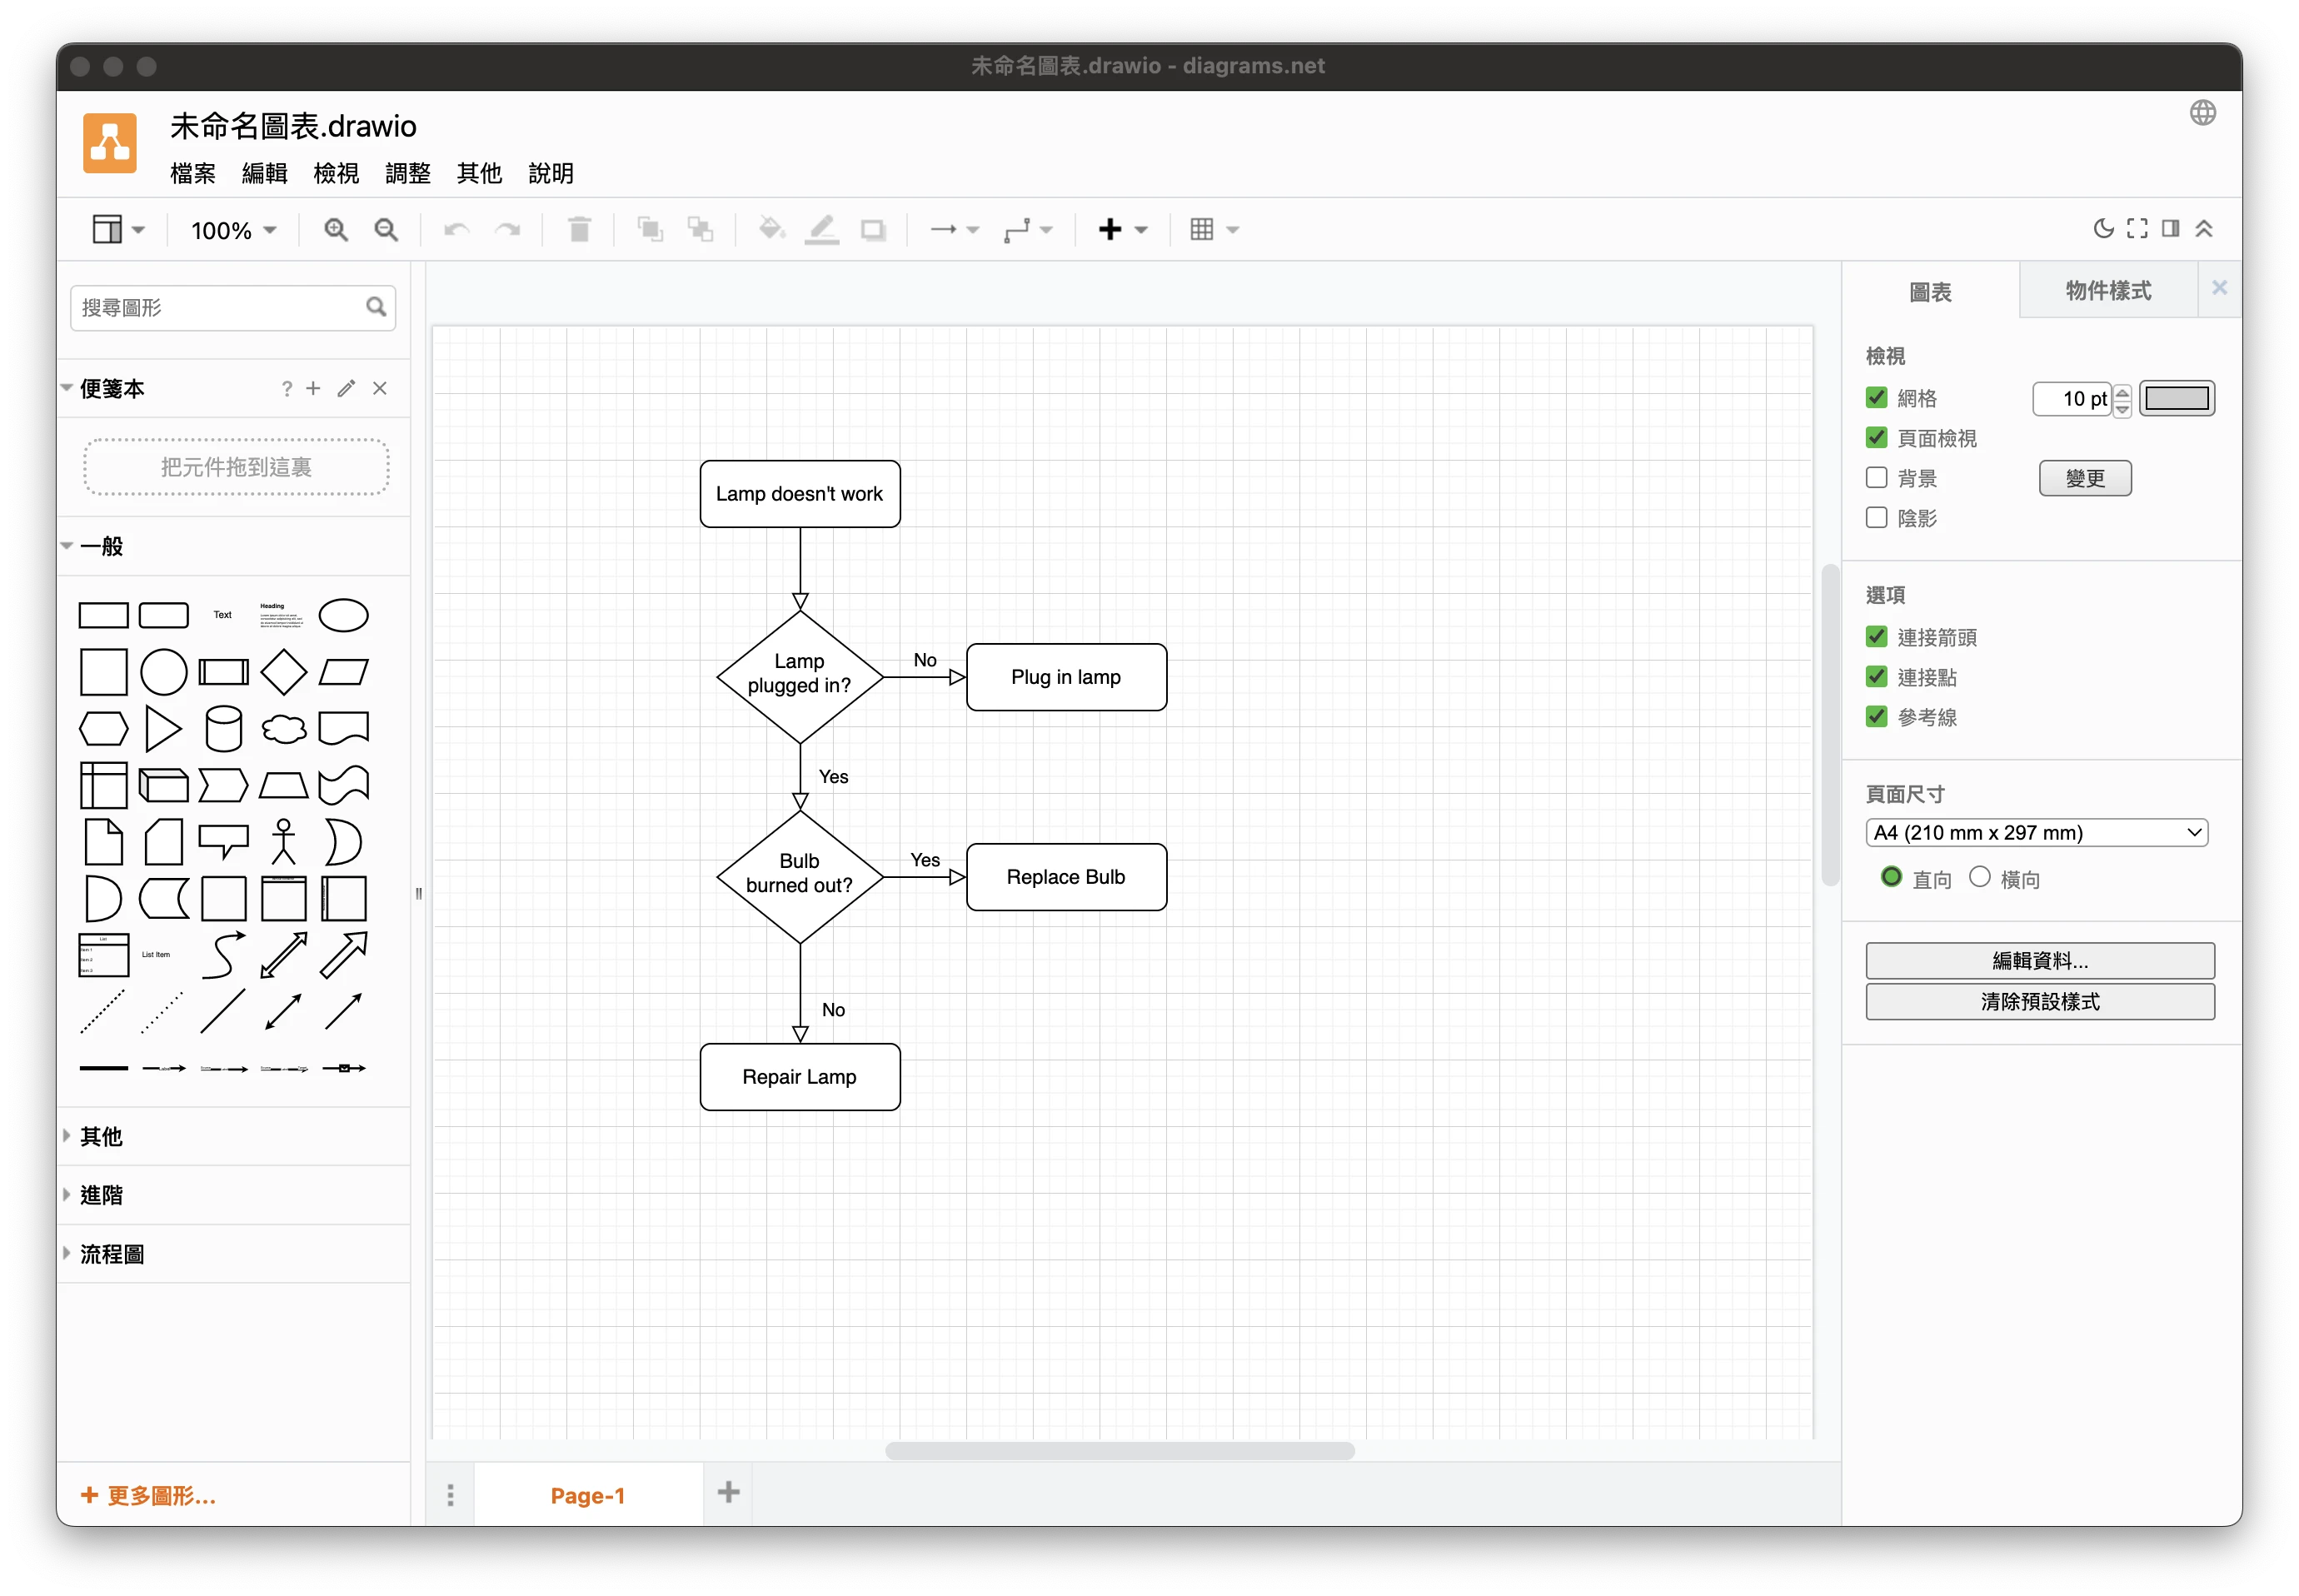This screenshot has width=2299, height=1596.
Task: Enable the 背景 background checkbox
Action: click(1876, 478)
